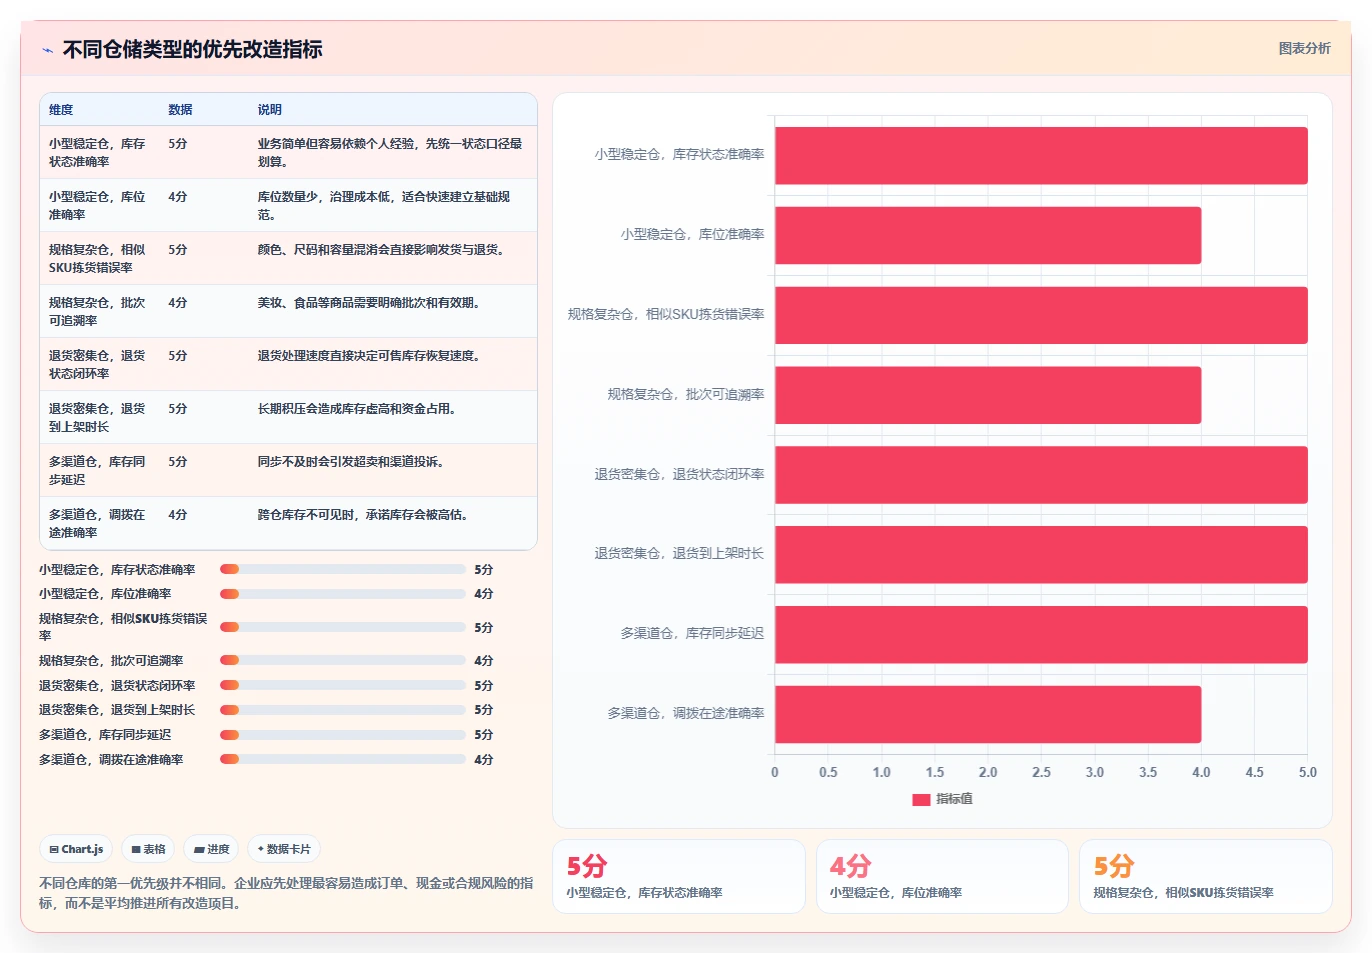Image resolution: width=1372 pixels, height=953 pixels.
Task: Click the progress bar for 小型稳定仓，库位准确率
Action: pos(343,594)
